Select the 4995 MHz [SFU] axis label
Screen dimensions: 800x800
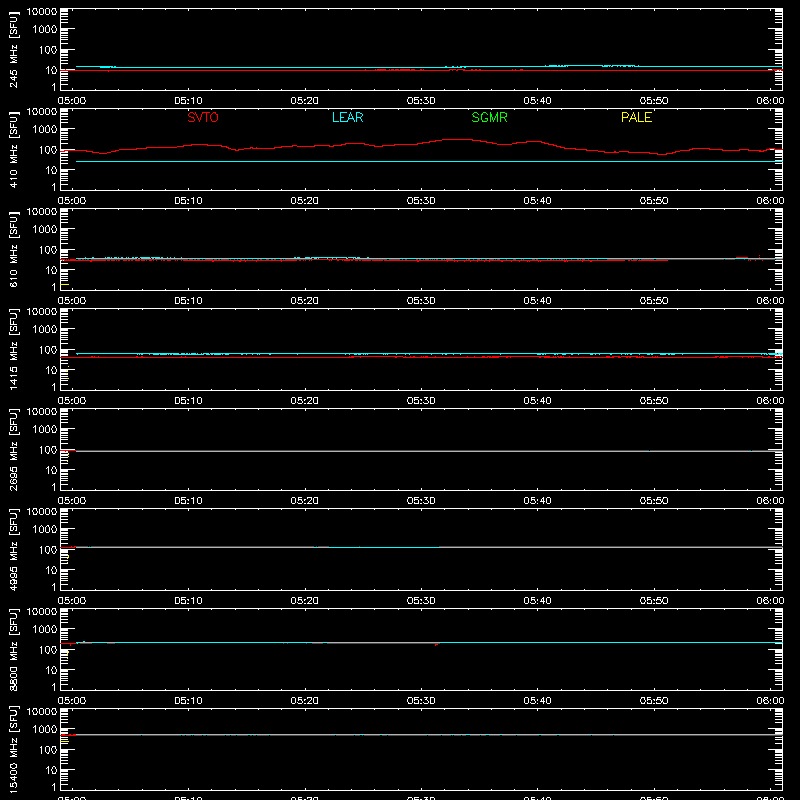point(14,549)
